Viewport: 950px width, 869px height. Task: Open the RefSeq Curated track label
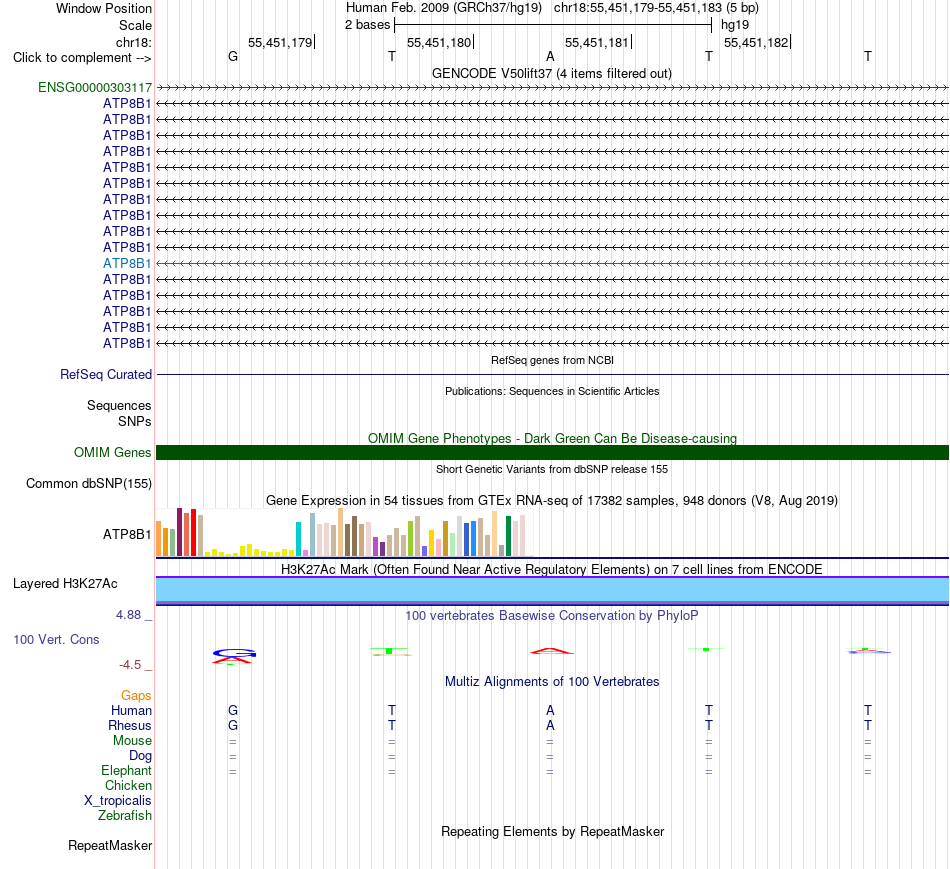point(105,375)
